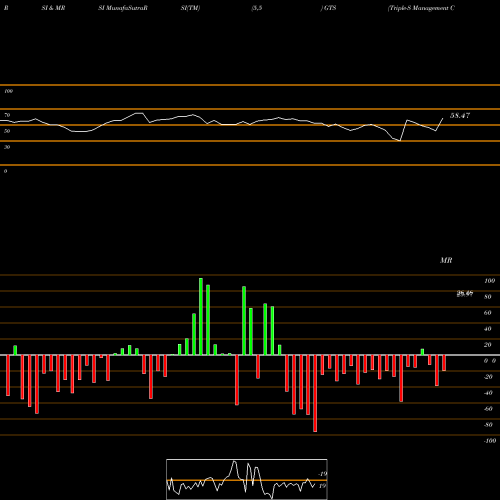This screenshot has width=500, height=500.
Task: Click the 'SI & MR' header text
Action: (53, 8)
